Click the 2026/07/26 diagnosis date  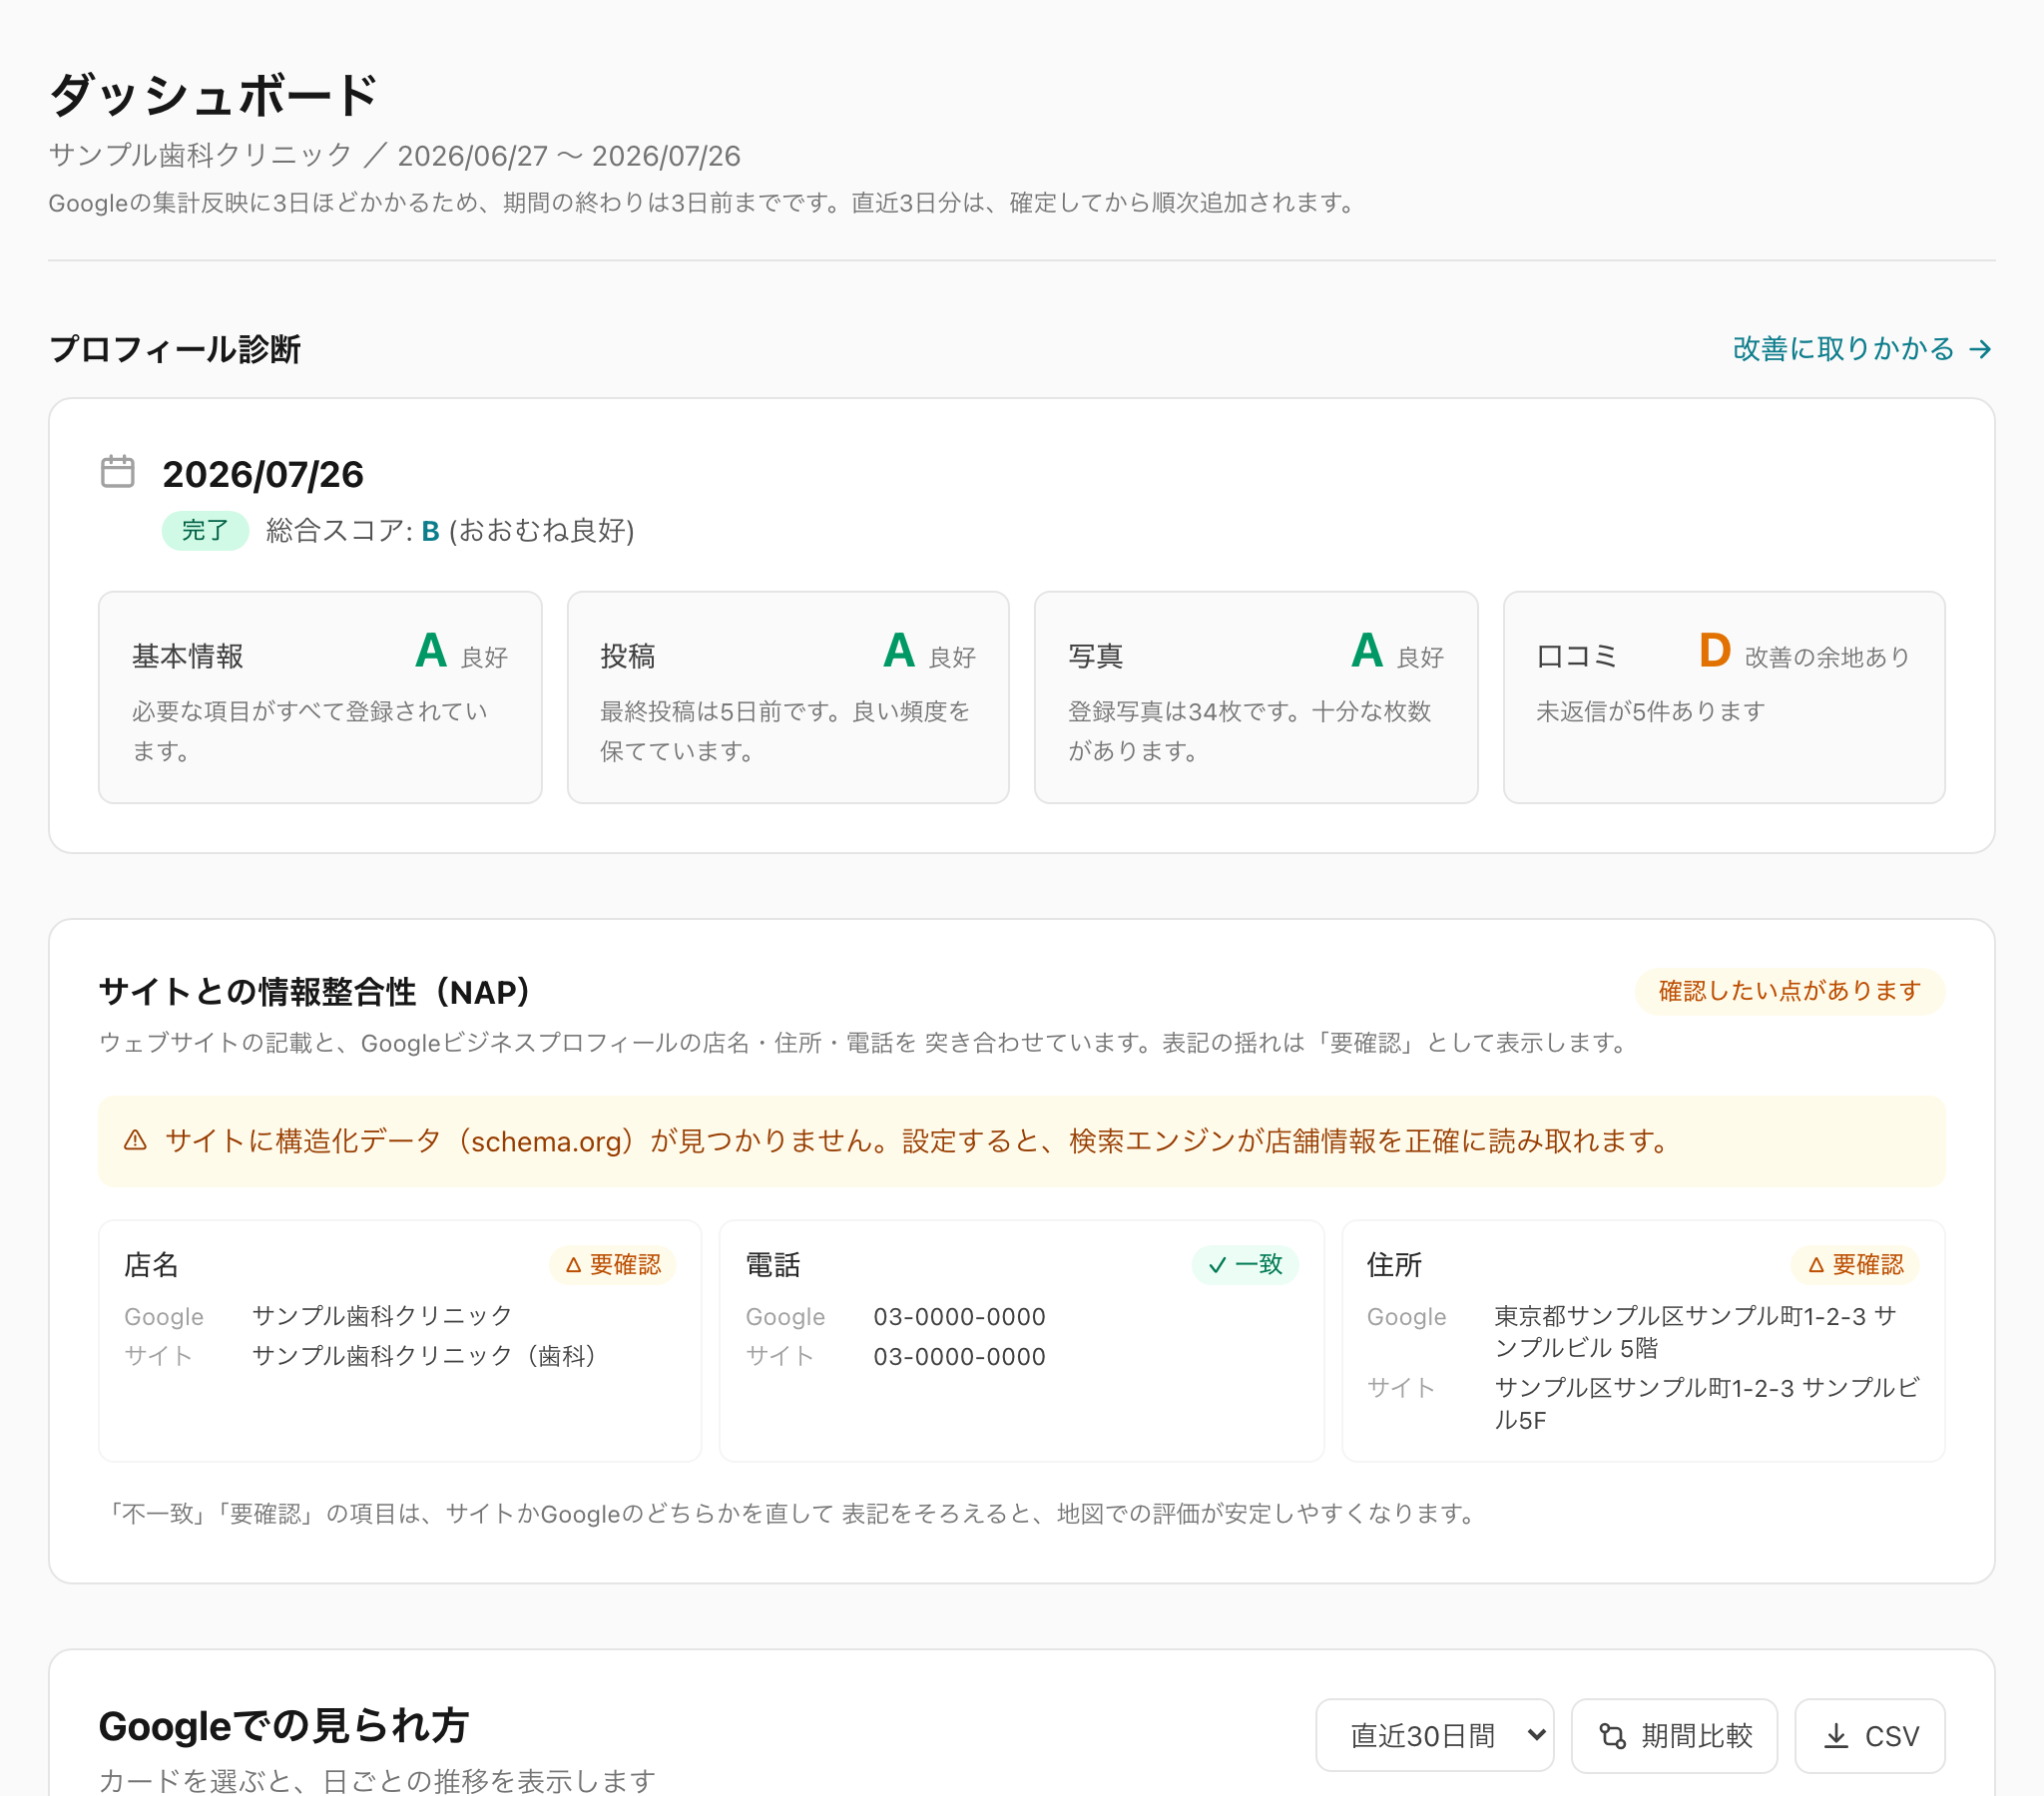click(x=263, y=474)
